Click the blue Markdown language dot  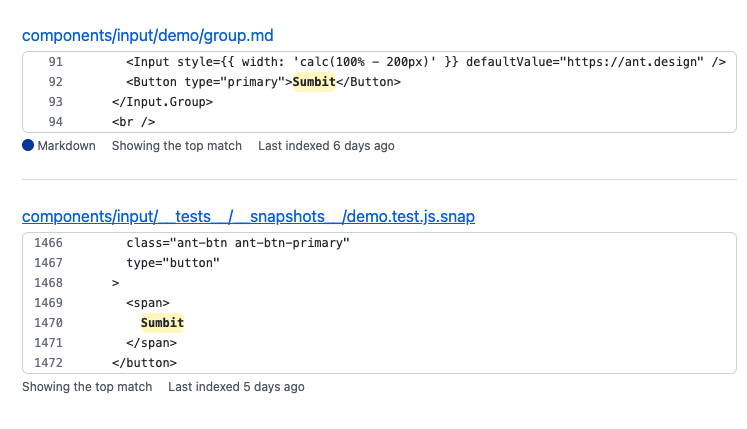point(28,145)
